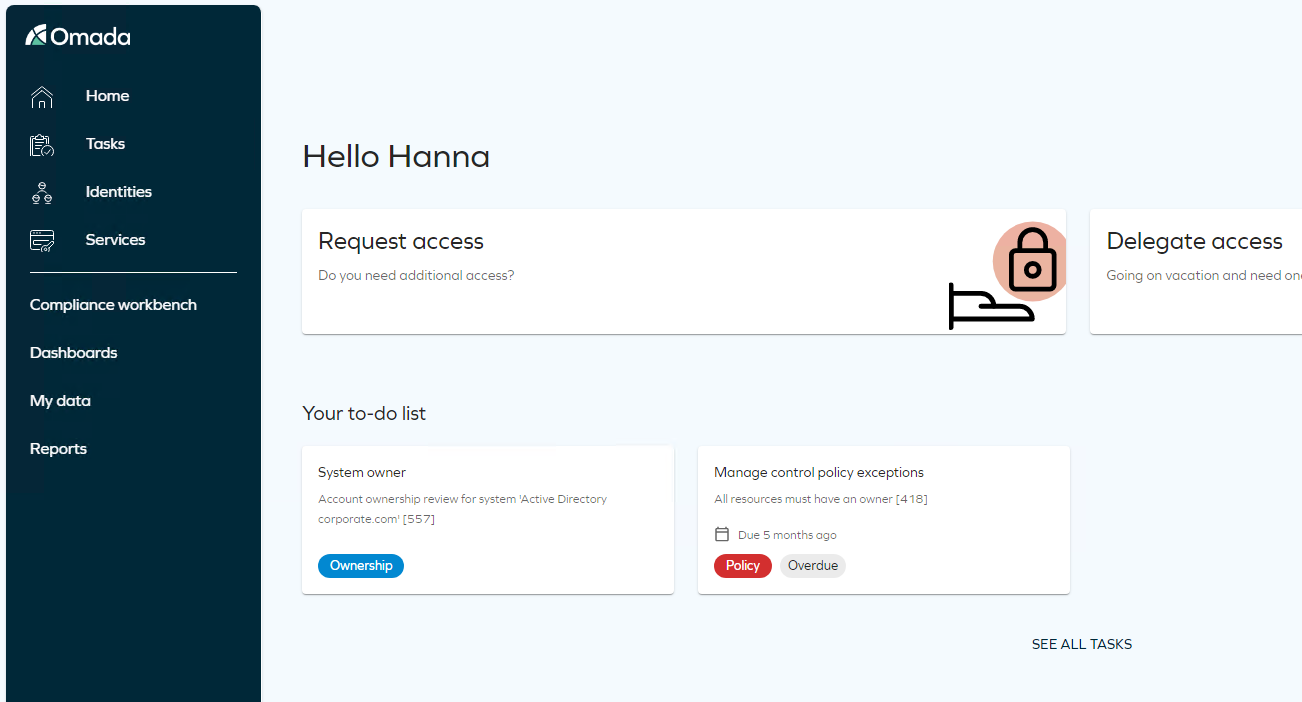1302x702 pixels.
Task: Open the Reports section
Action: [58, 449]
